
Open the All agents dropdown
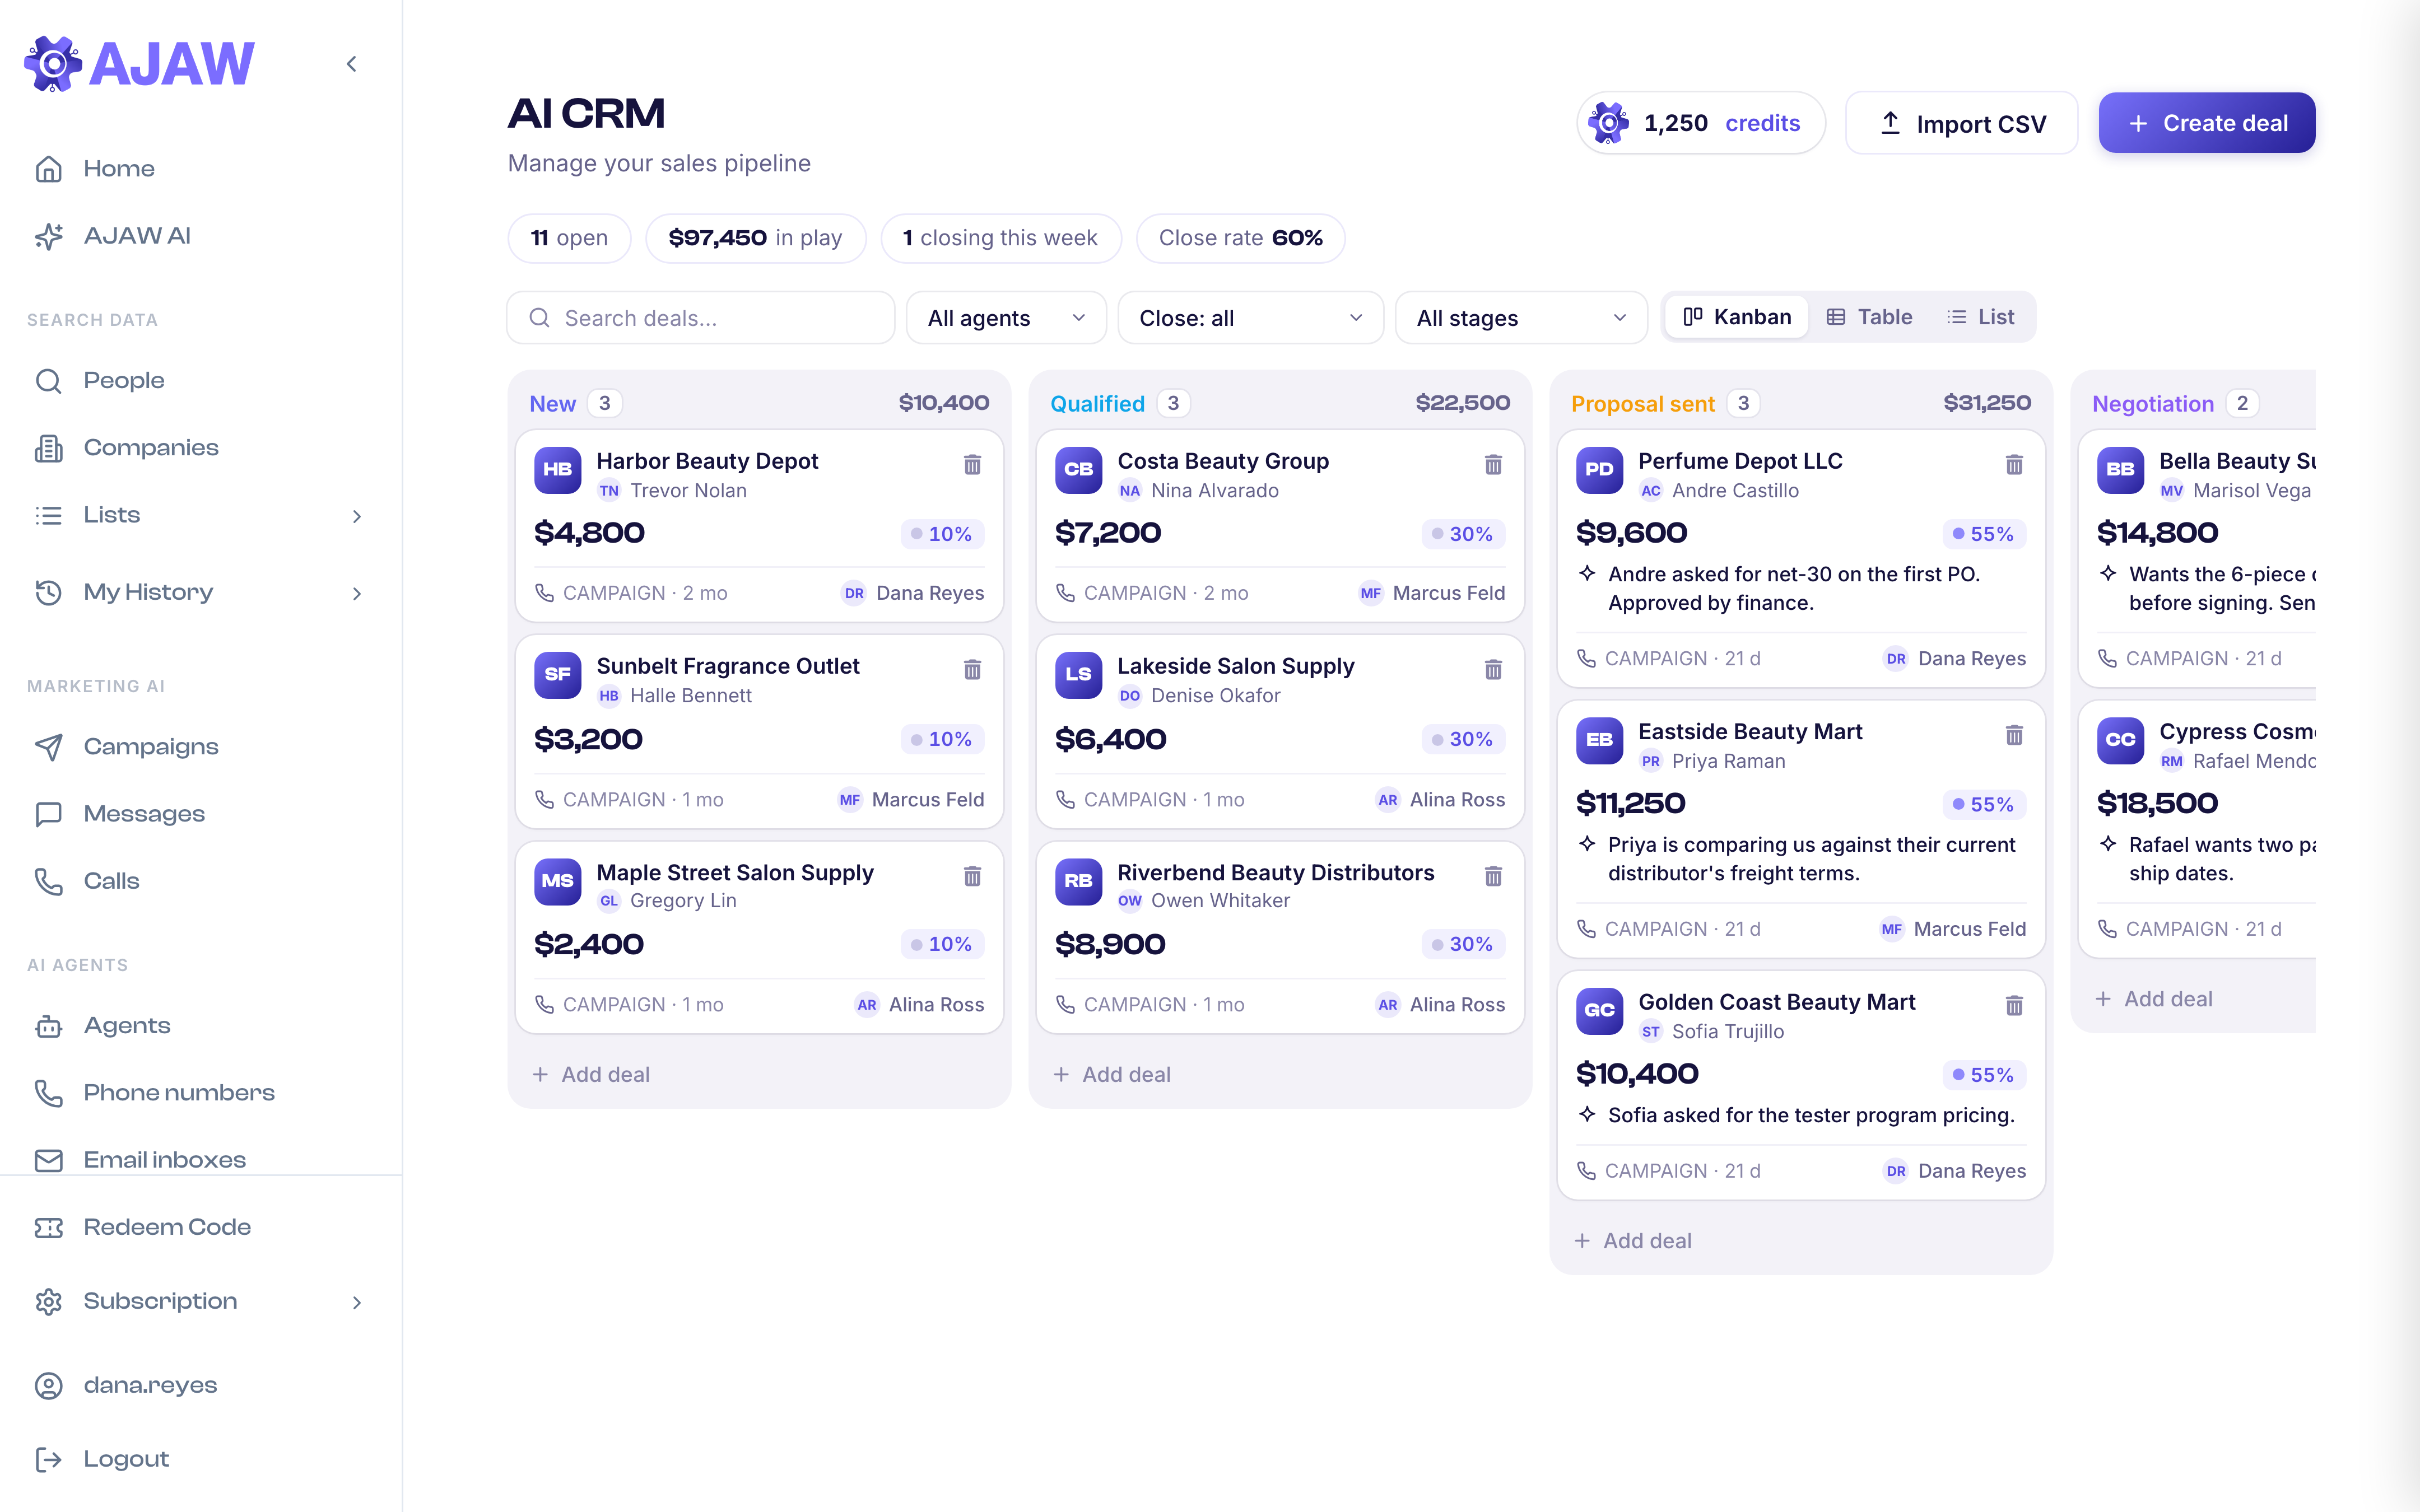pyautogui.click(x=1006, y=318)
